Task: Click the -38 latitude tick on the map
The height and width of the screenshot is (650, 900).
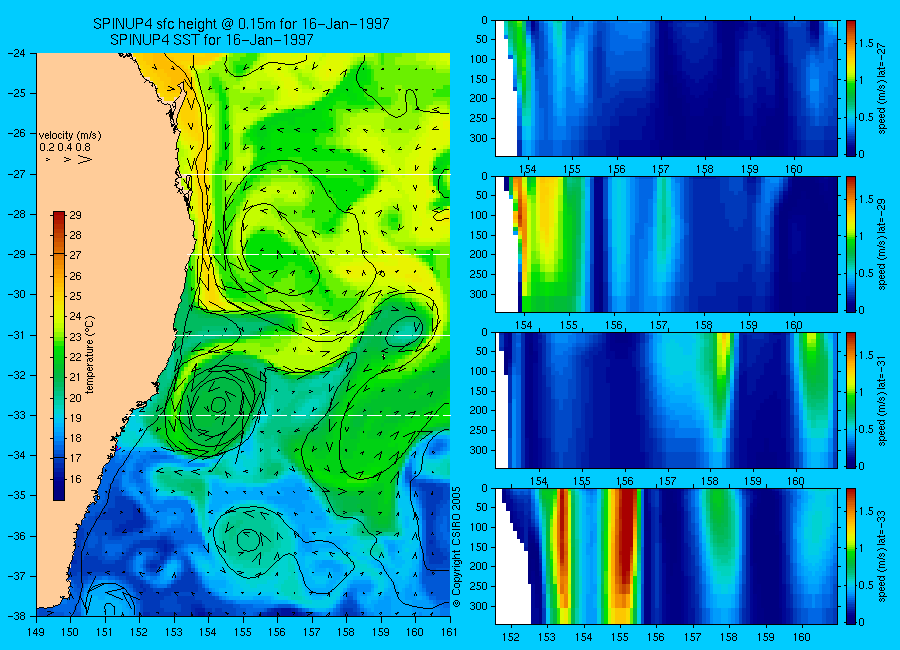Action: (17, 616)
